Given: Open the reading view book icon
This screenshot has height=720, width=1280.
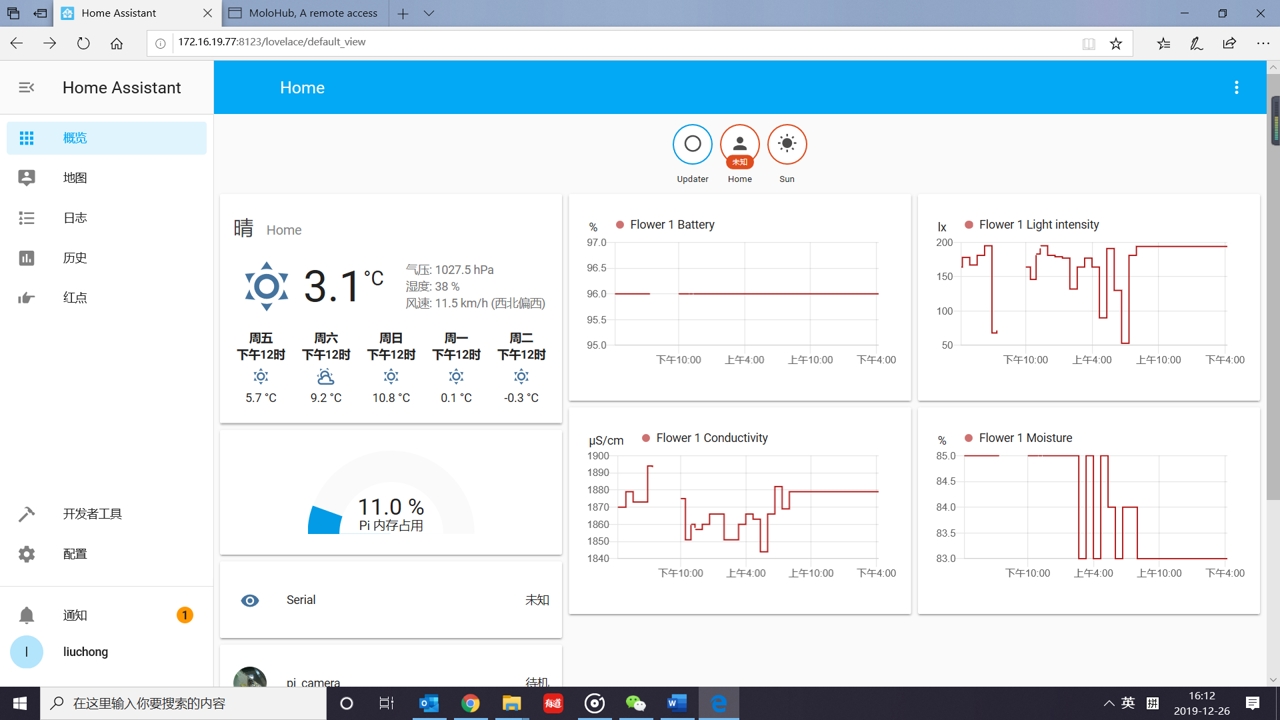Looking at the screenshot, I should point(1089,44).
